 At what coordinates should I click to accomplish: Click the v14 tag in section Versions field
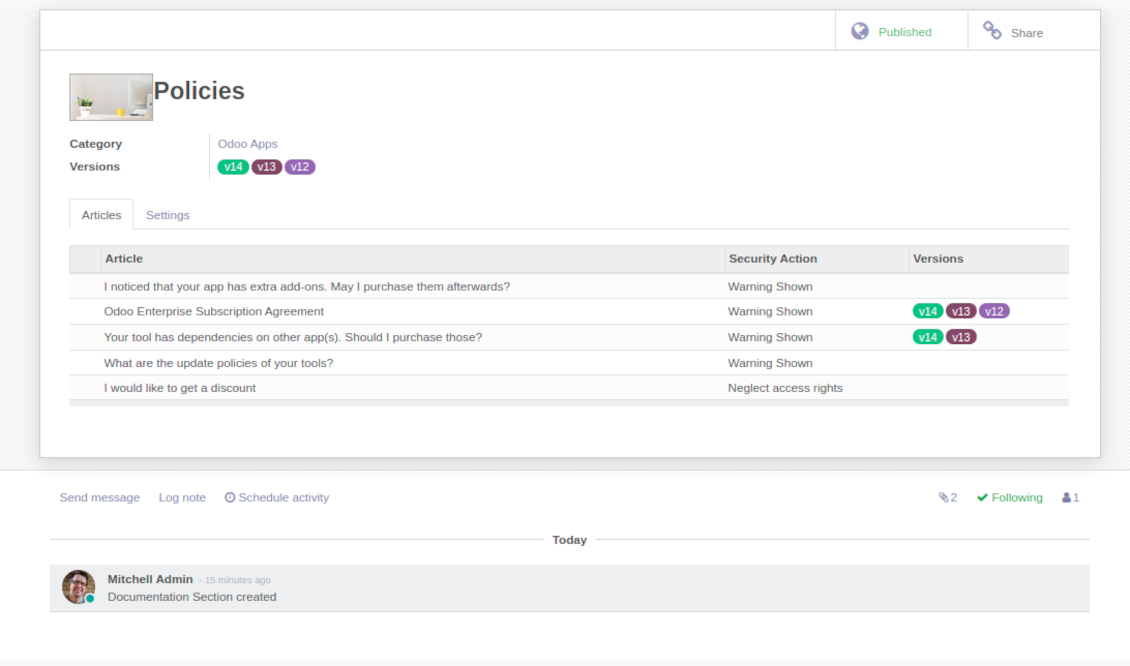click(x=233, y=166)
